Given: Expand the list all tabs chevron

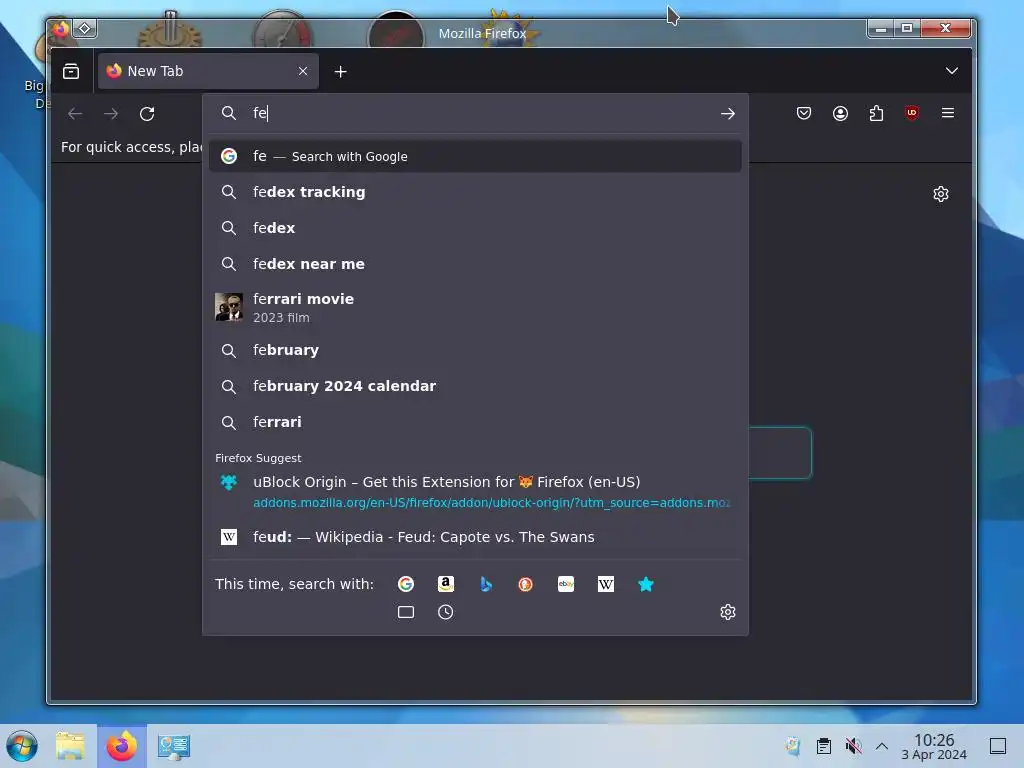Looking at the screenshot, I should point(952,71).
